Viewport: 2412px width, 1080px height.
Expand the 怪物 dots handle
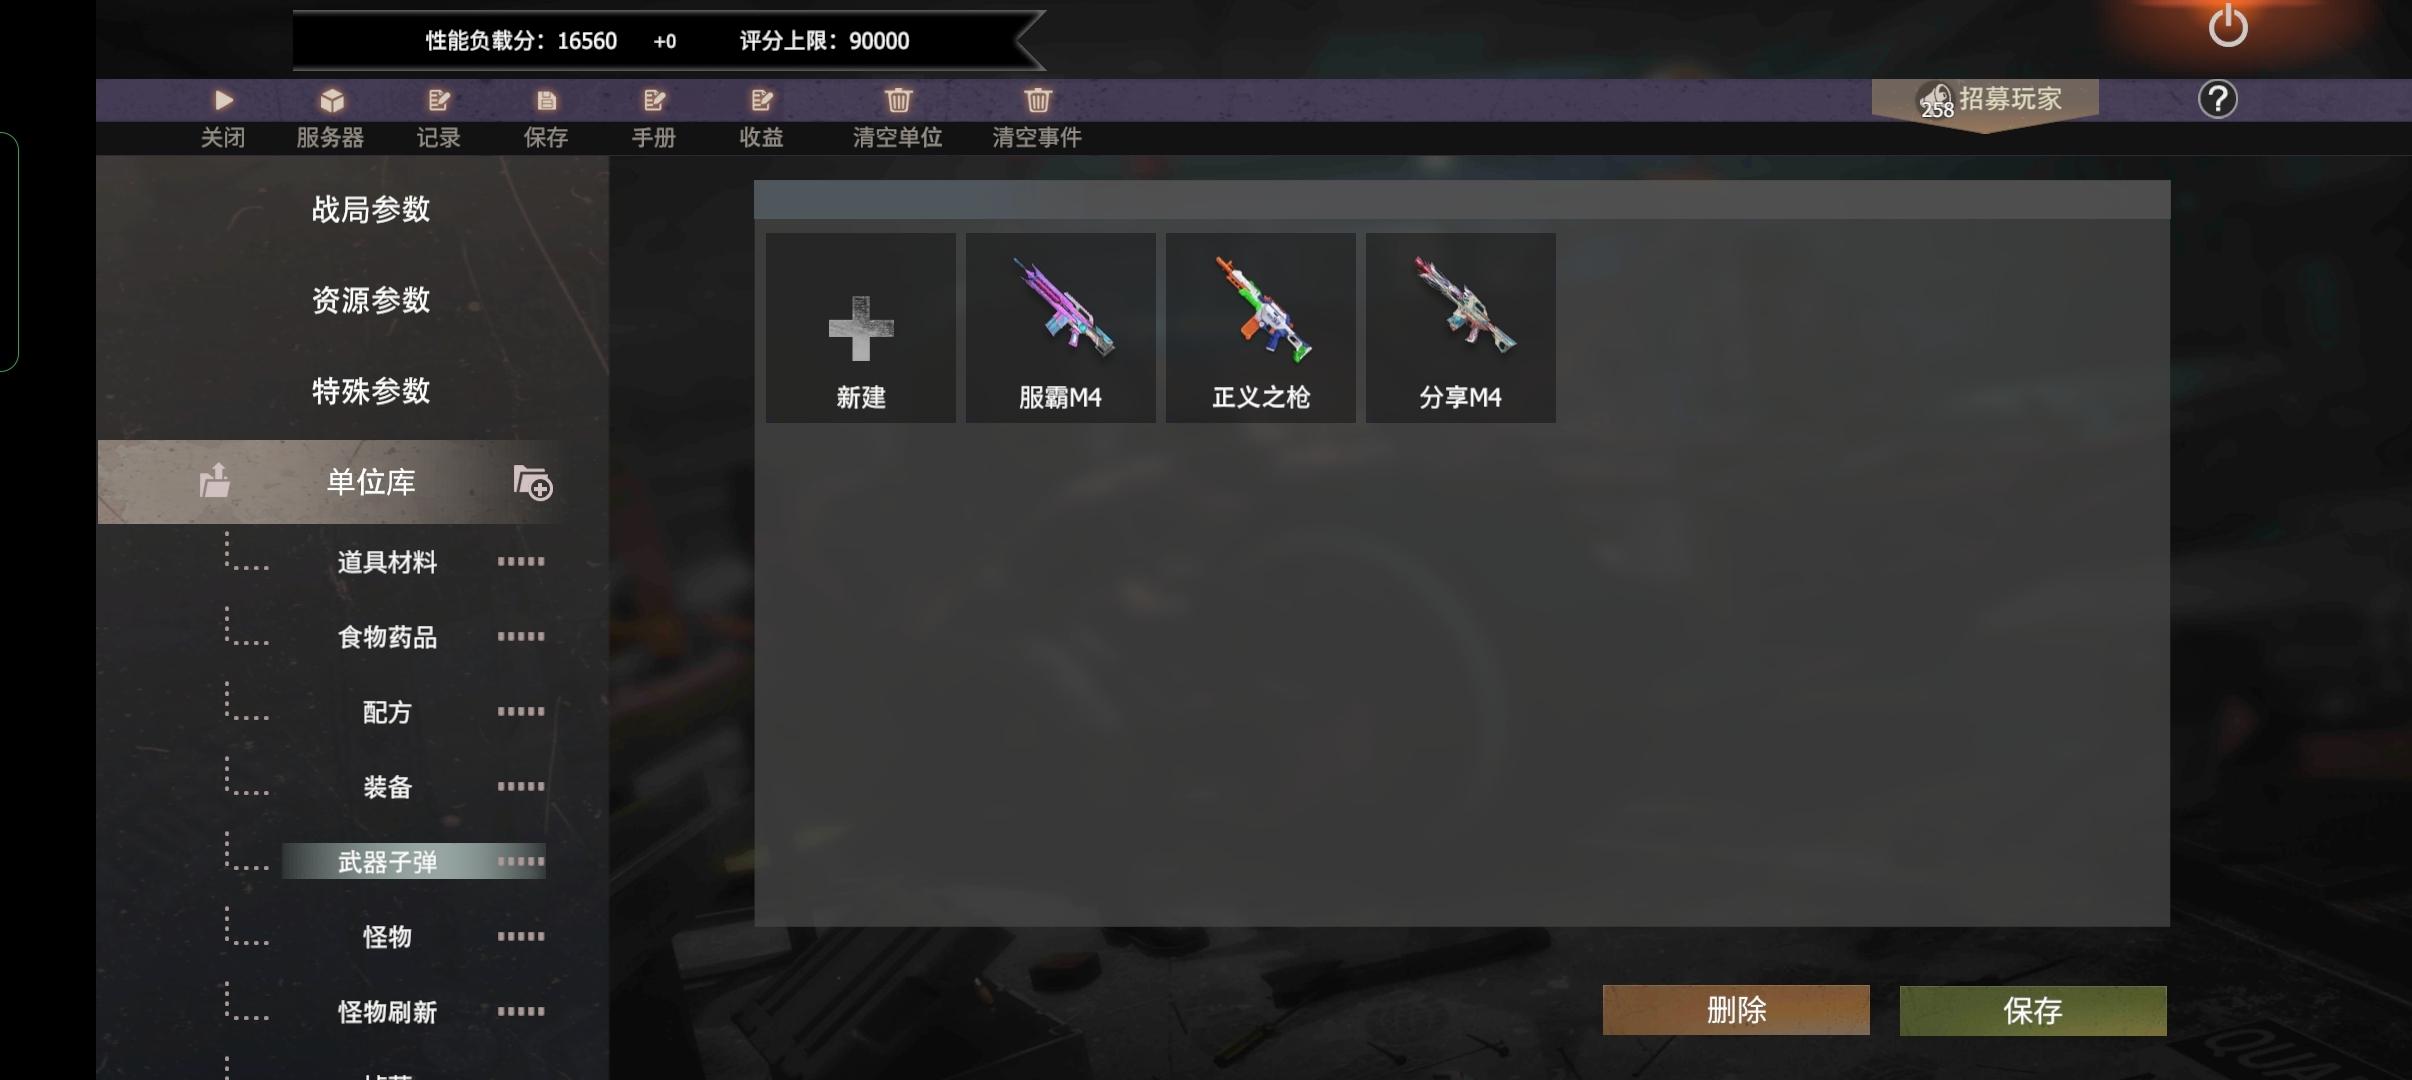[521, 936]
